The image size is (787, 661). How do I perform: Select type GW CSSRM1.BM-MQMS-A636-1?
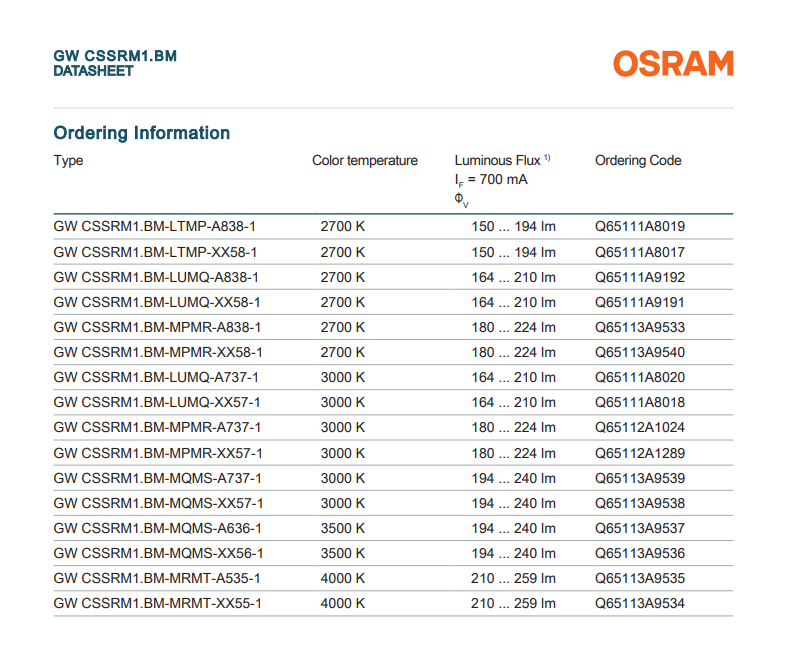coord(157,528)
